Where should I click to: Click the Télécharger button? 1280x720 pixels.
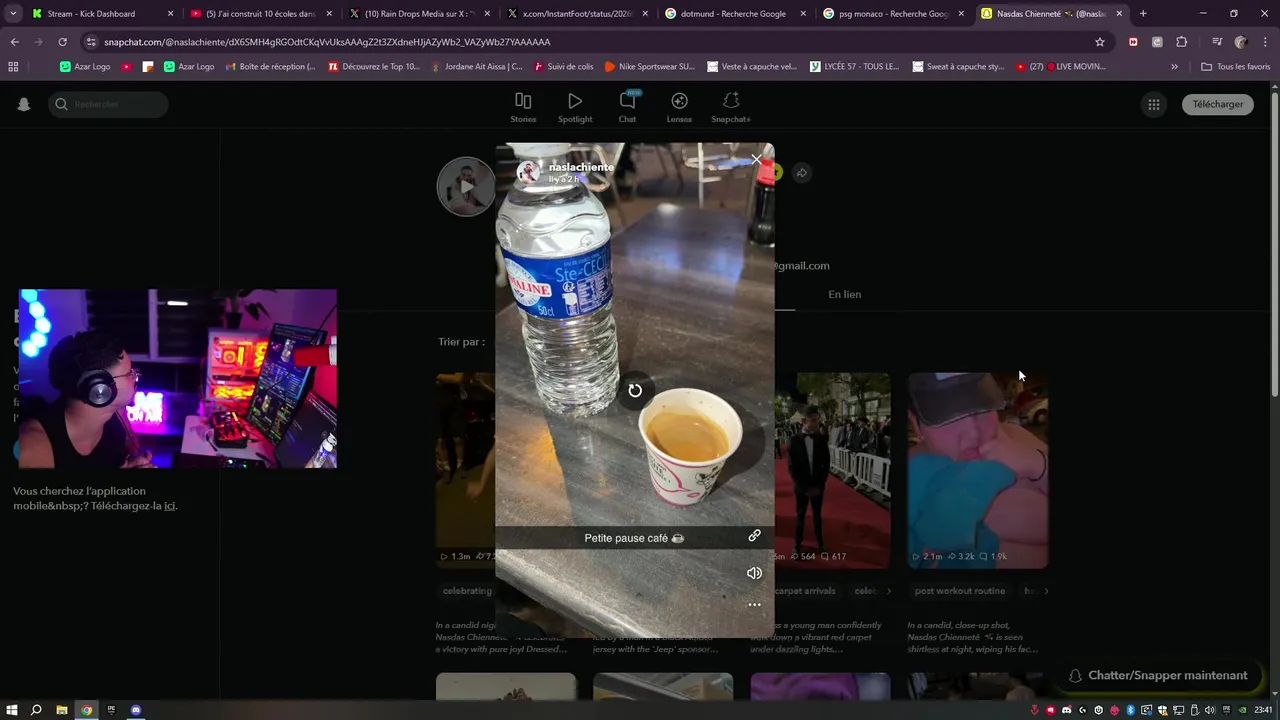pos(1218,104)
